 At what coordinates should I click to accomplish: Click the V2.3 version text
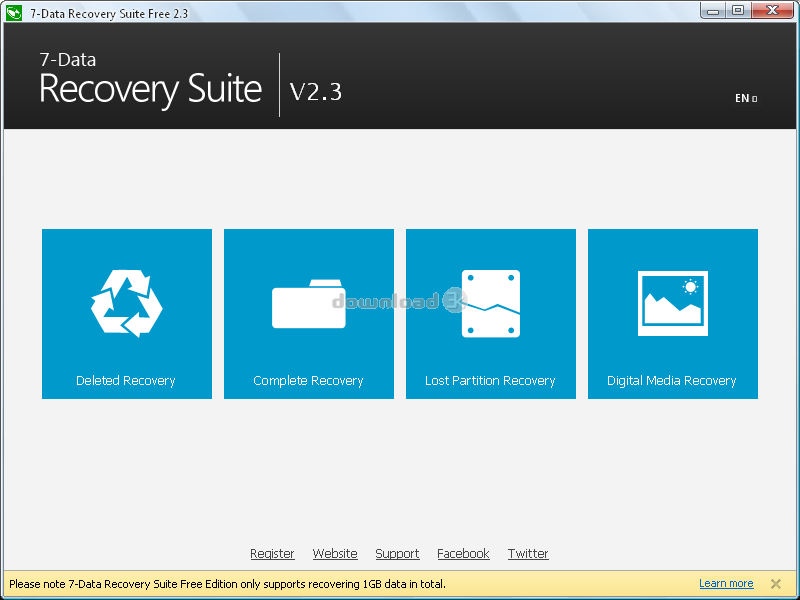[x=316, y=92]
